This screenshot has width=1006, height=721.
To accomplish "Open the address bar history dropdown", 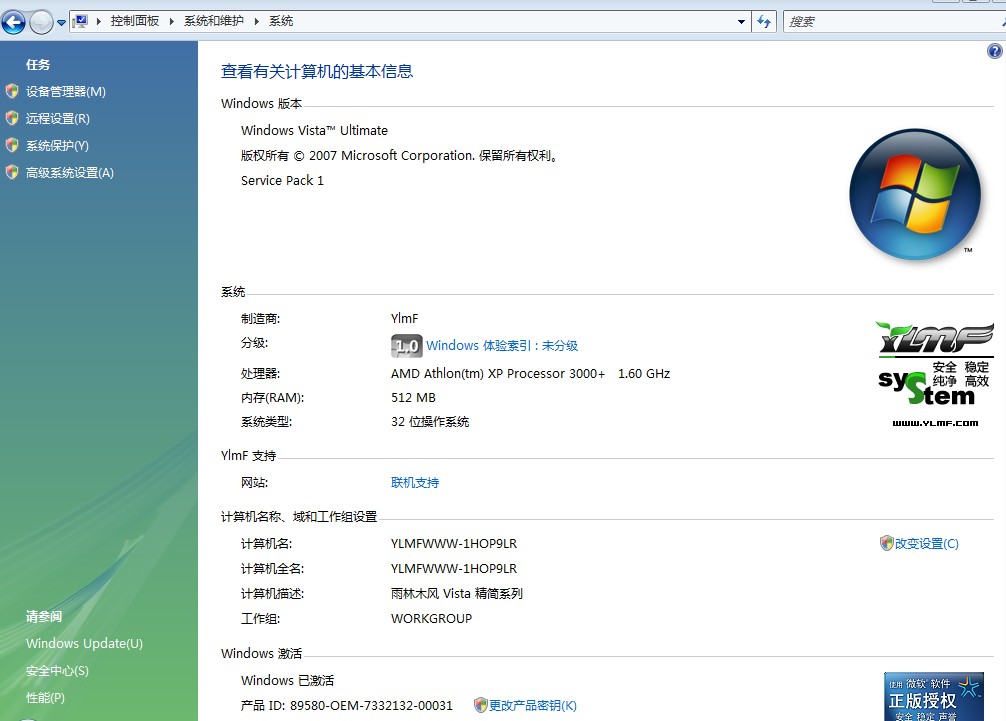I will click(x=741, y=21).
